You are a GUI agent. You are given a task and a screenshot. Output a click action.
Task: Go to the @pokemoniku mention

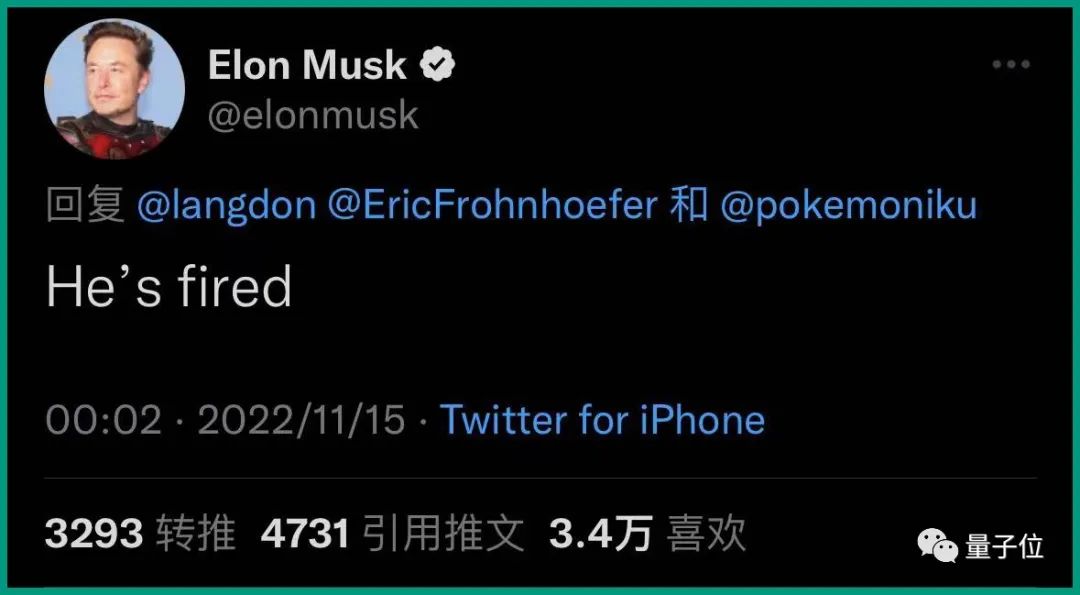[848, 205]
